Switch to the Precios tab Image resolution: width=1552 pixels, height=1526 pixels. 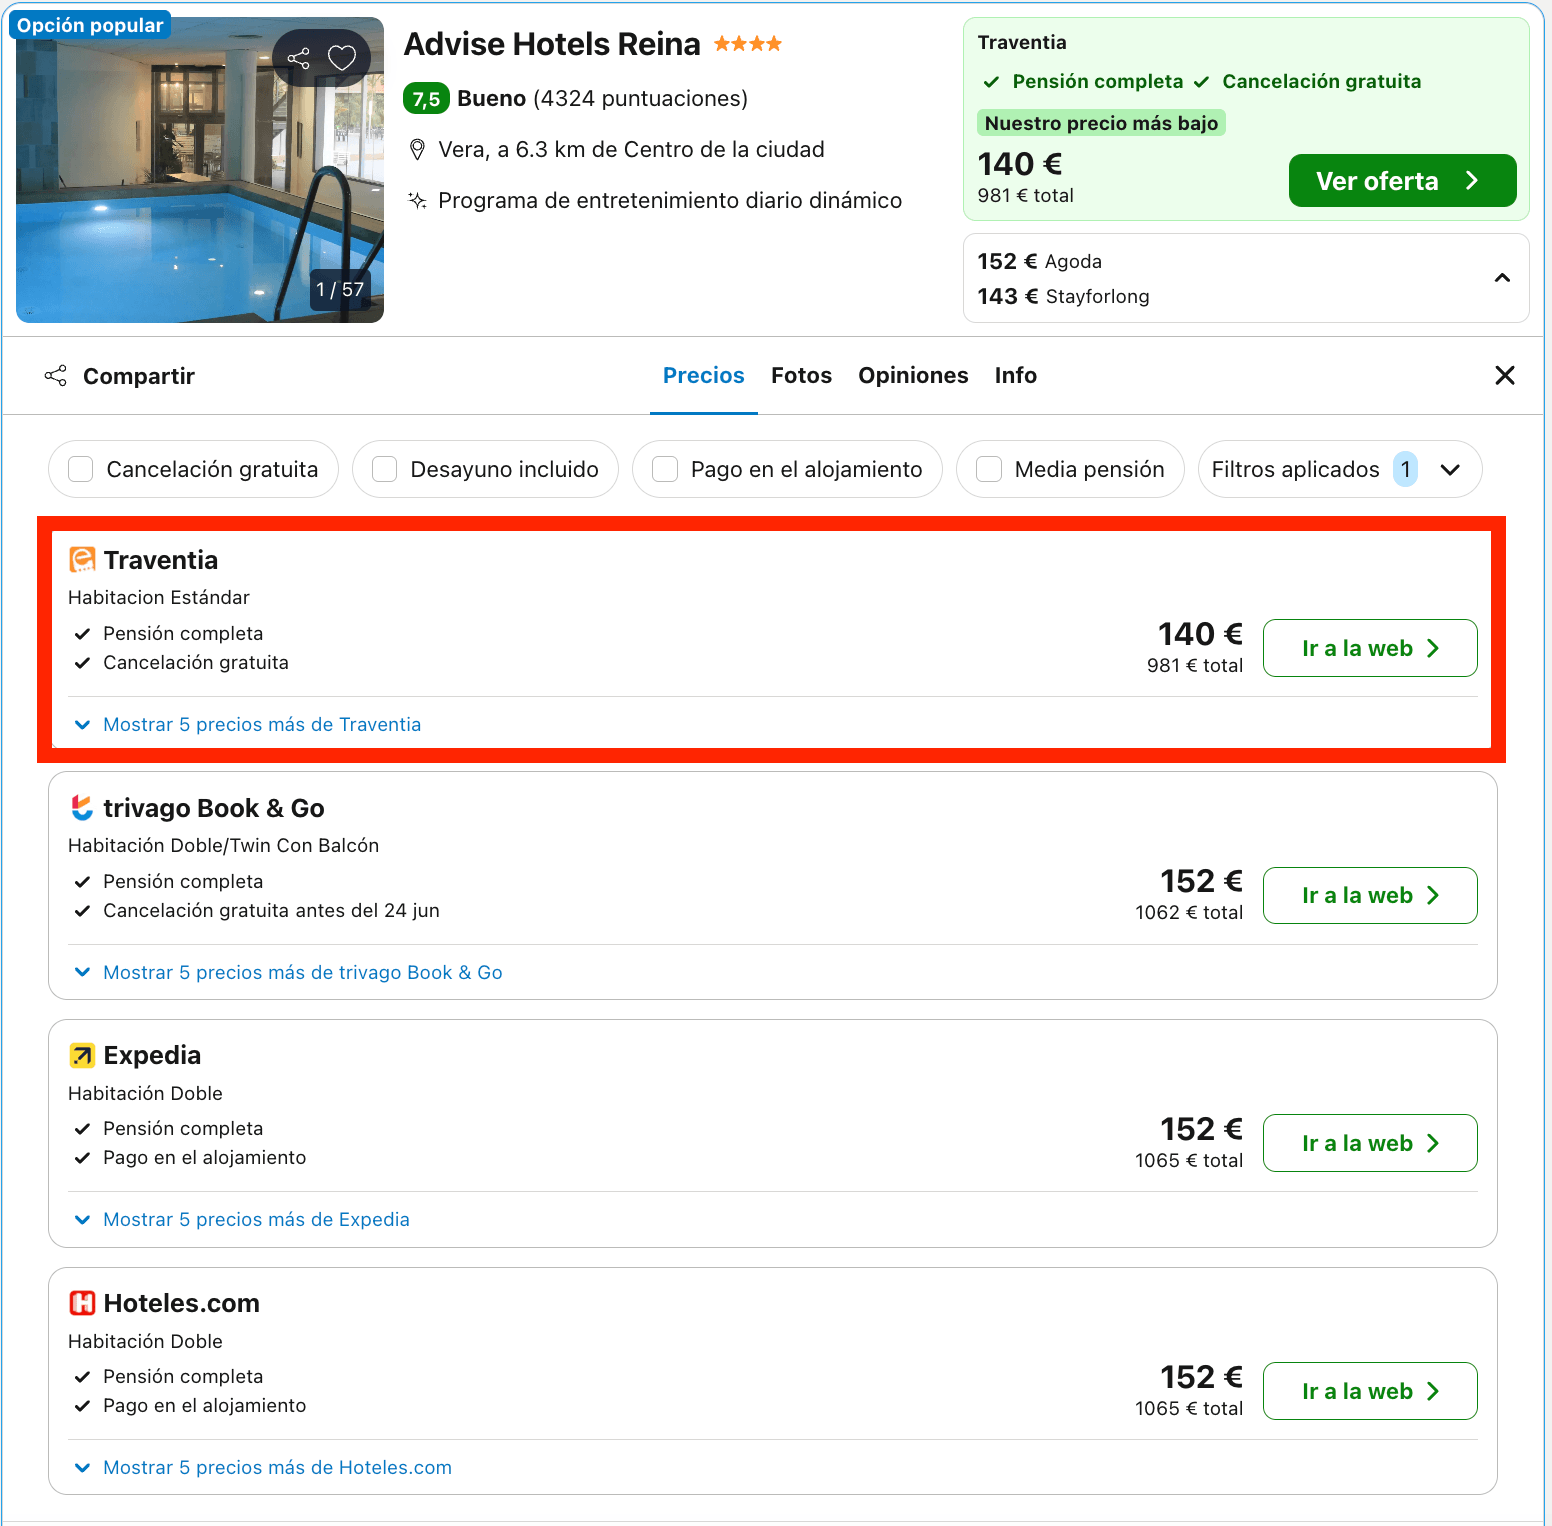(704, 375)
